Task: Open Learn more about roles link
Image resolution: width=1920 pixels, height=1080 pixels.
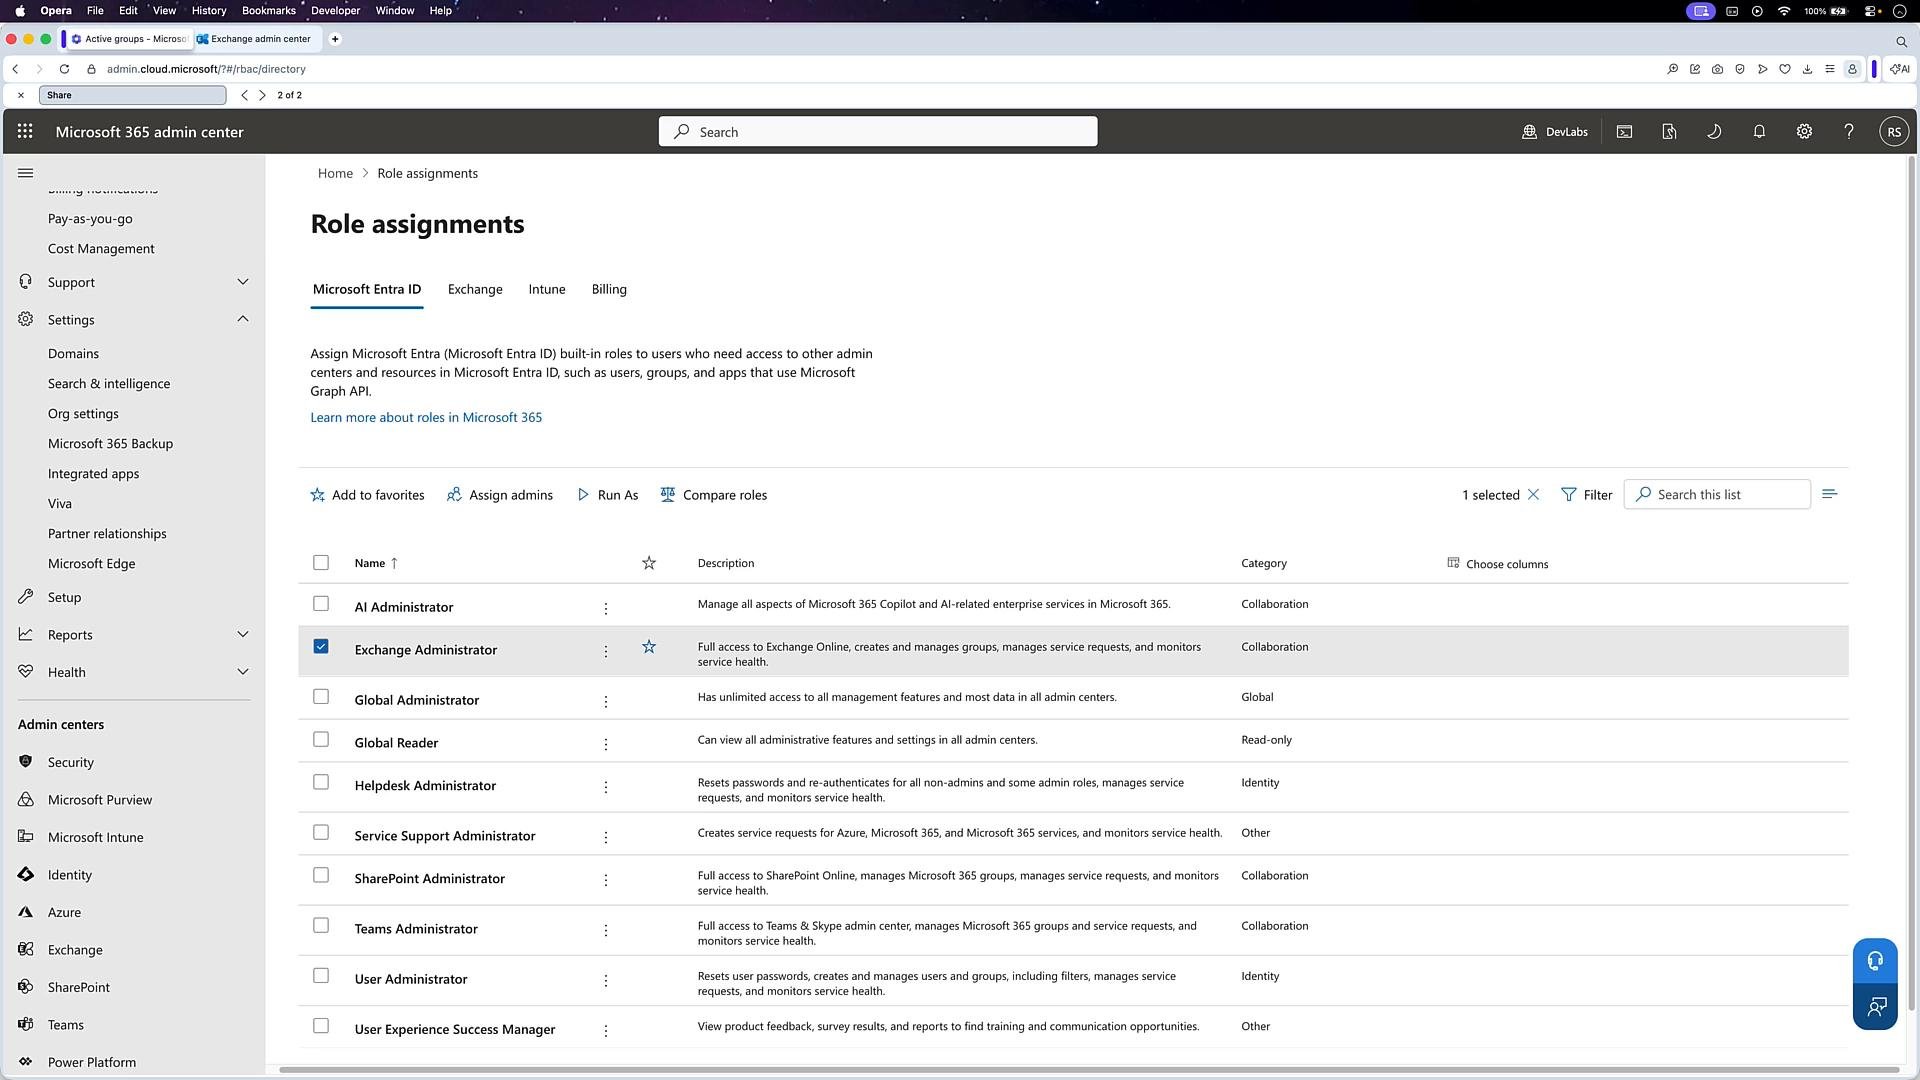Action: coord(426,417)
